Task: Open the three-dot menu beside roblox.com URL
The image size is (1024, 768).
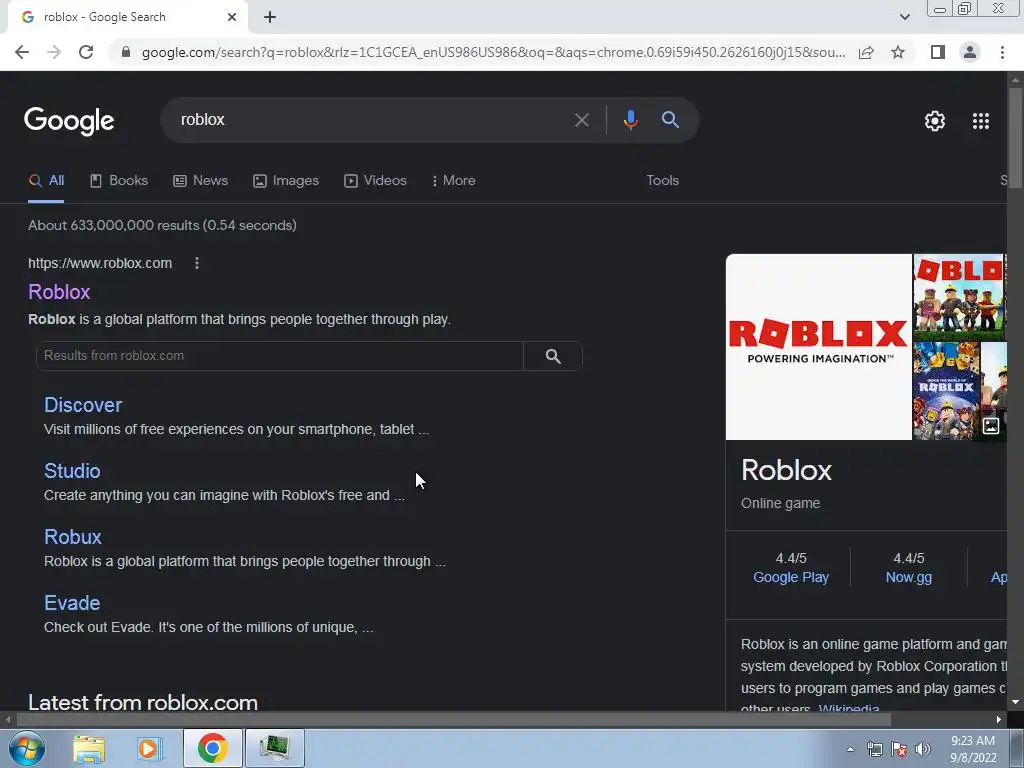Action: click(x=197, y=263)
